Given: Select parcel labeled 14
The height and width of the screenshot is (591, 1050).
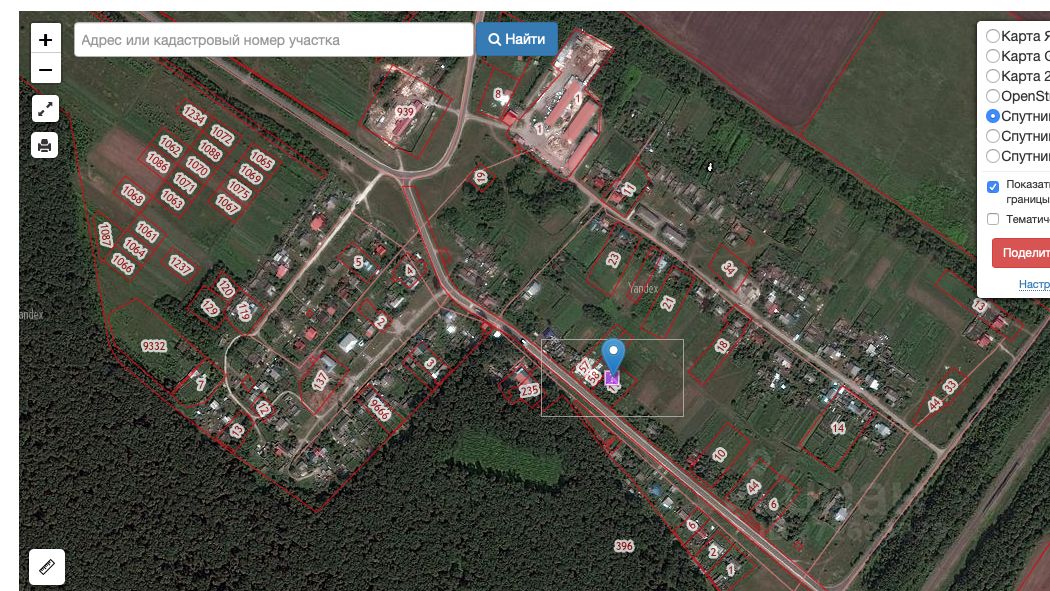Looking at the screenshot, I should (x=838, y=428).
